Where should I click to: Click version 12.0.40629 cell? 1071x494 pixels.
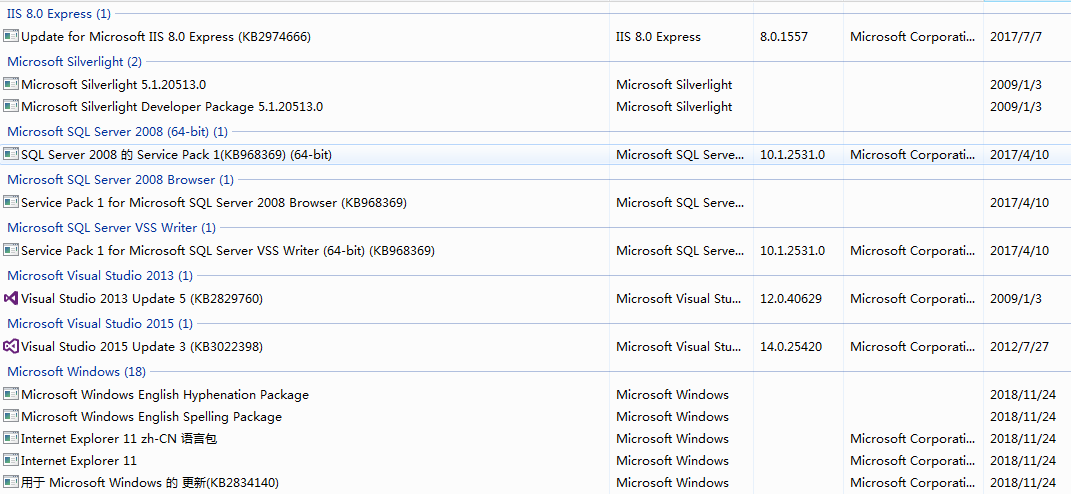pos(791,299)
